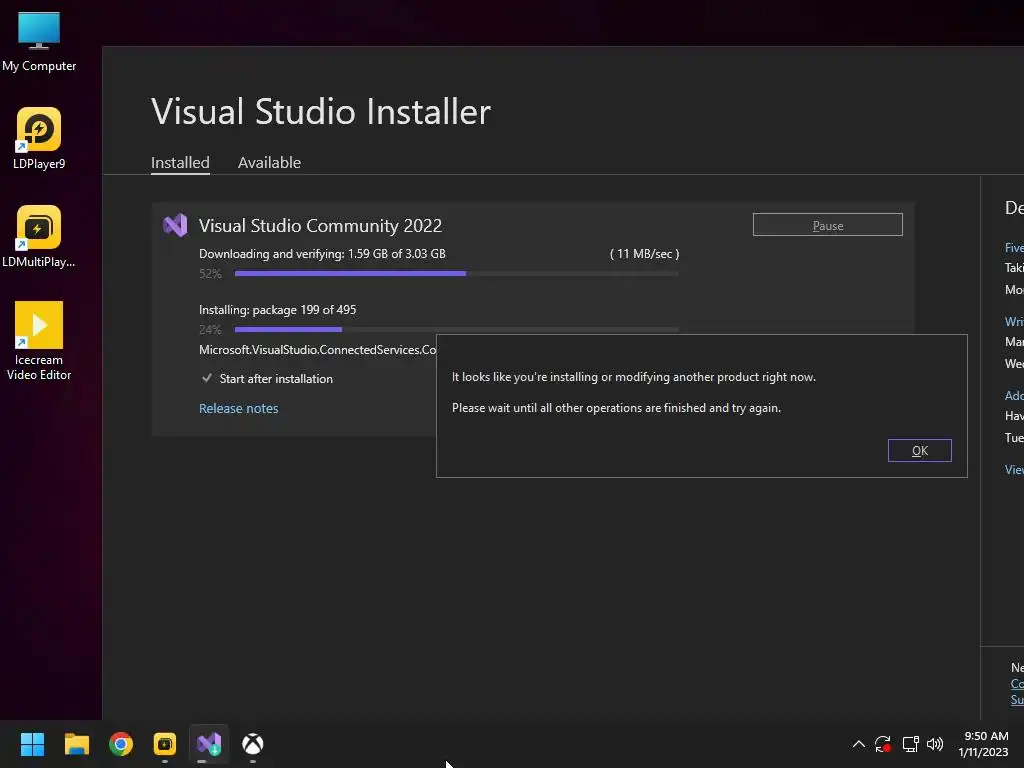The image size is (1024, 768).
Task: Click the '( 11 MB/sec )' speed text
Action: point(645,253)
